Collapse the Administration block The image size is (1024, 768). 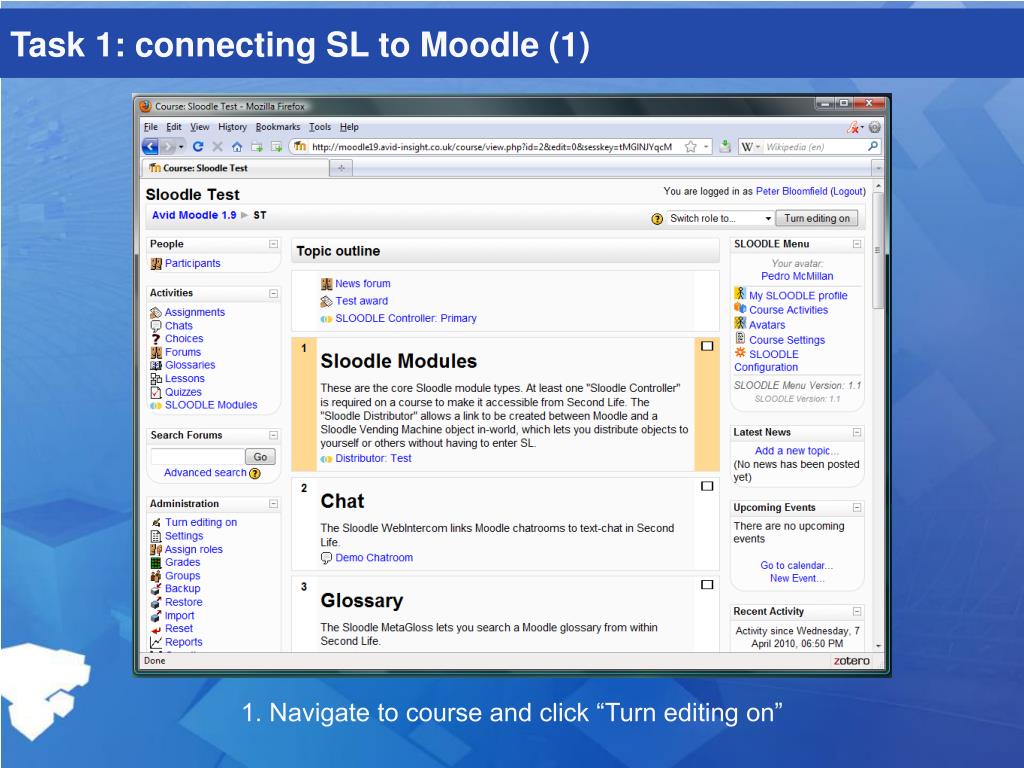click(x=274, y=504)
